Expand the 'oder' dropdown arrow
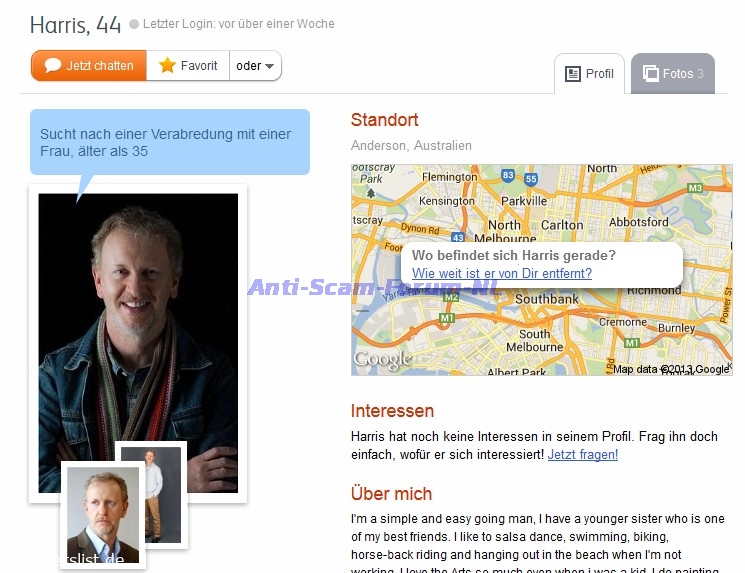The width and height of the screenshot is (745, 573). coord(269,66)
